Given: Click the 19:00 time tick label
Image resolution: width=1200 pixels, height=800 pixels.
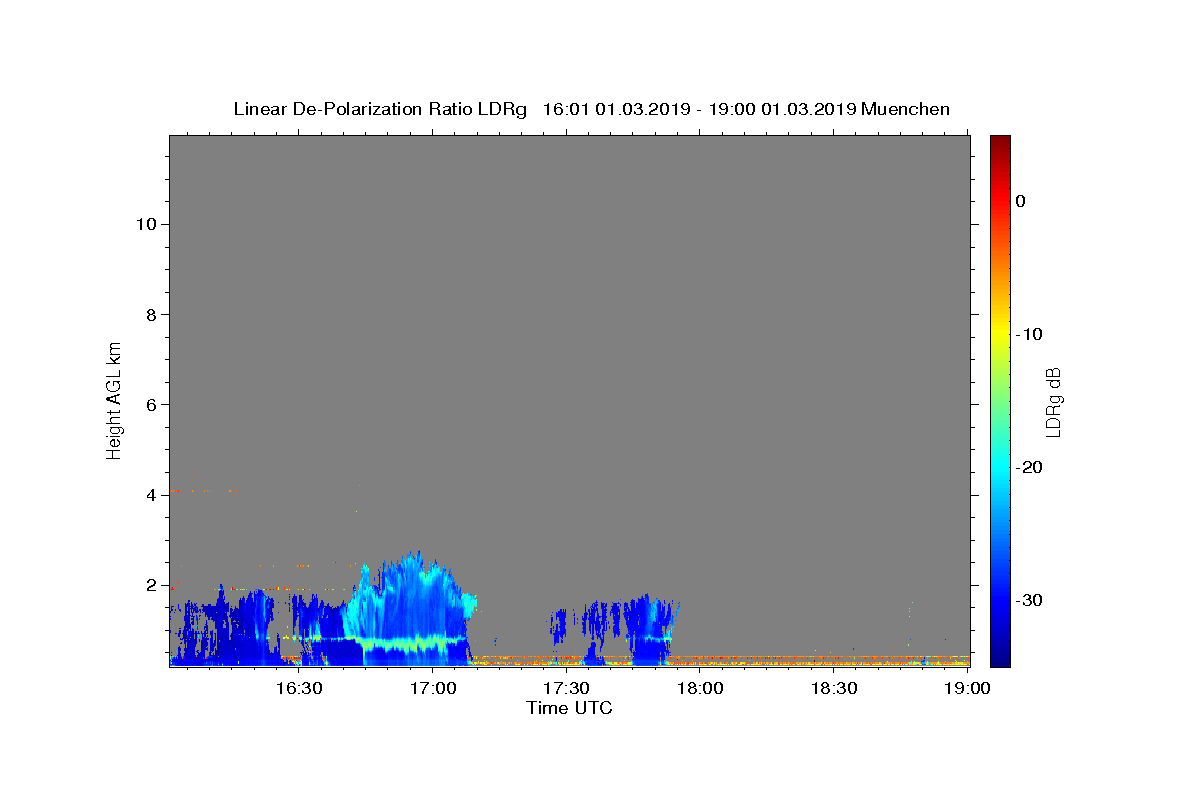Looking at the screenshot, I should (x=968, y=688).
